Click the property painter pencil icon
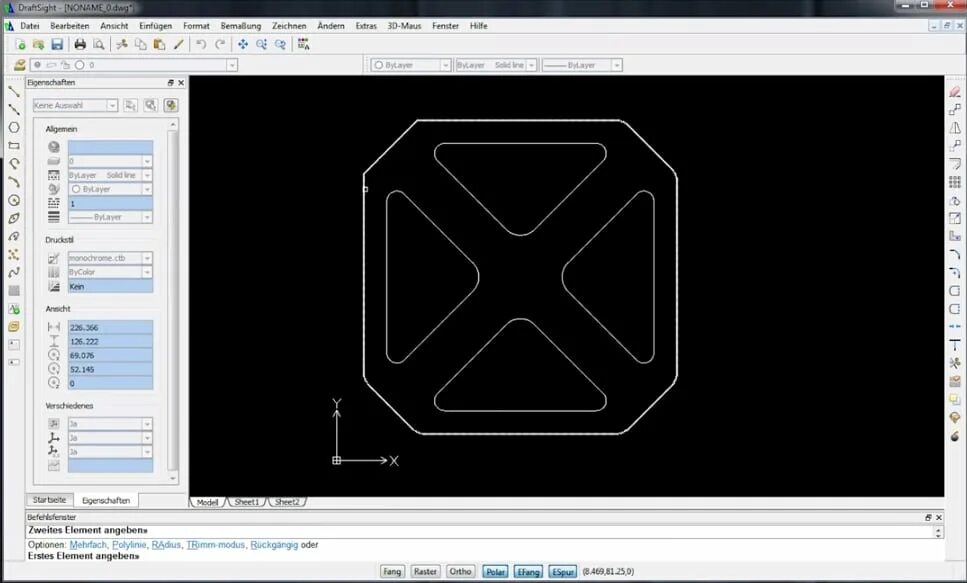This screenshot has width=967, height=583. coord(178,44)
